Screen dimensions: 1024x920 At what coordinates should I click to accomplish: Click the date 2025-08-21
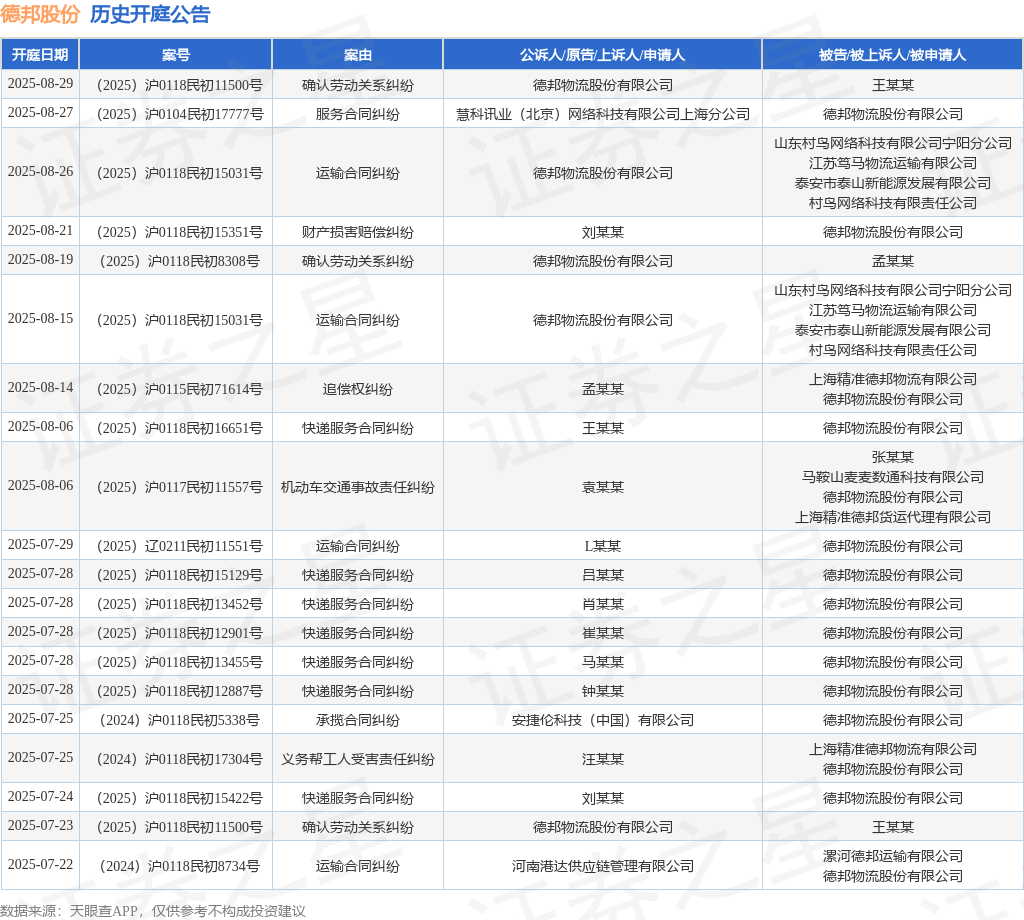(x=40, y=230)
